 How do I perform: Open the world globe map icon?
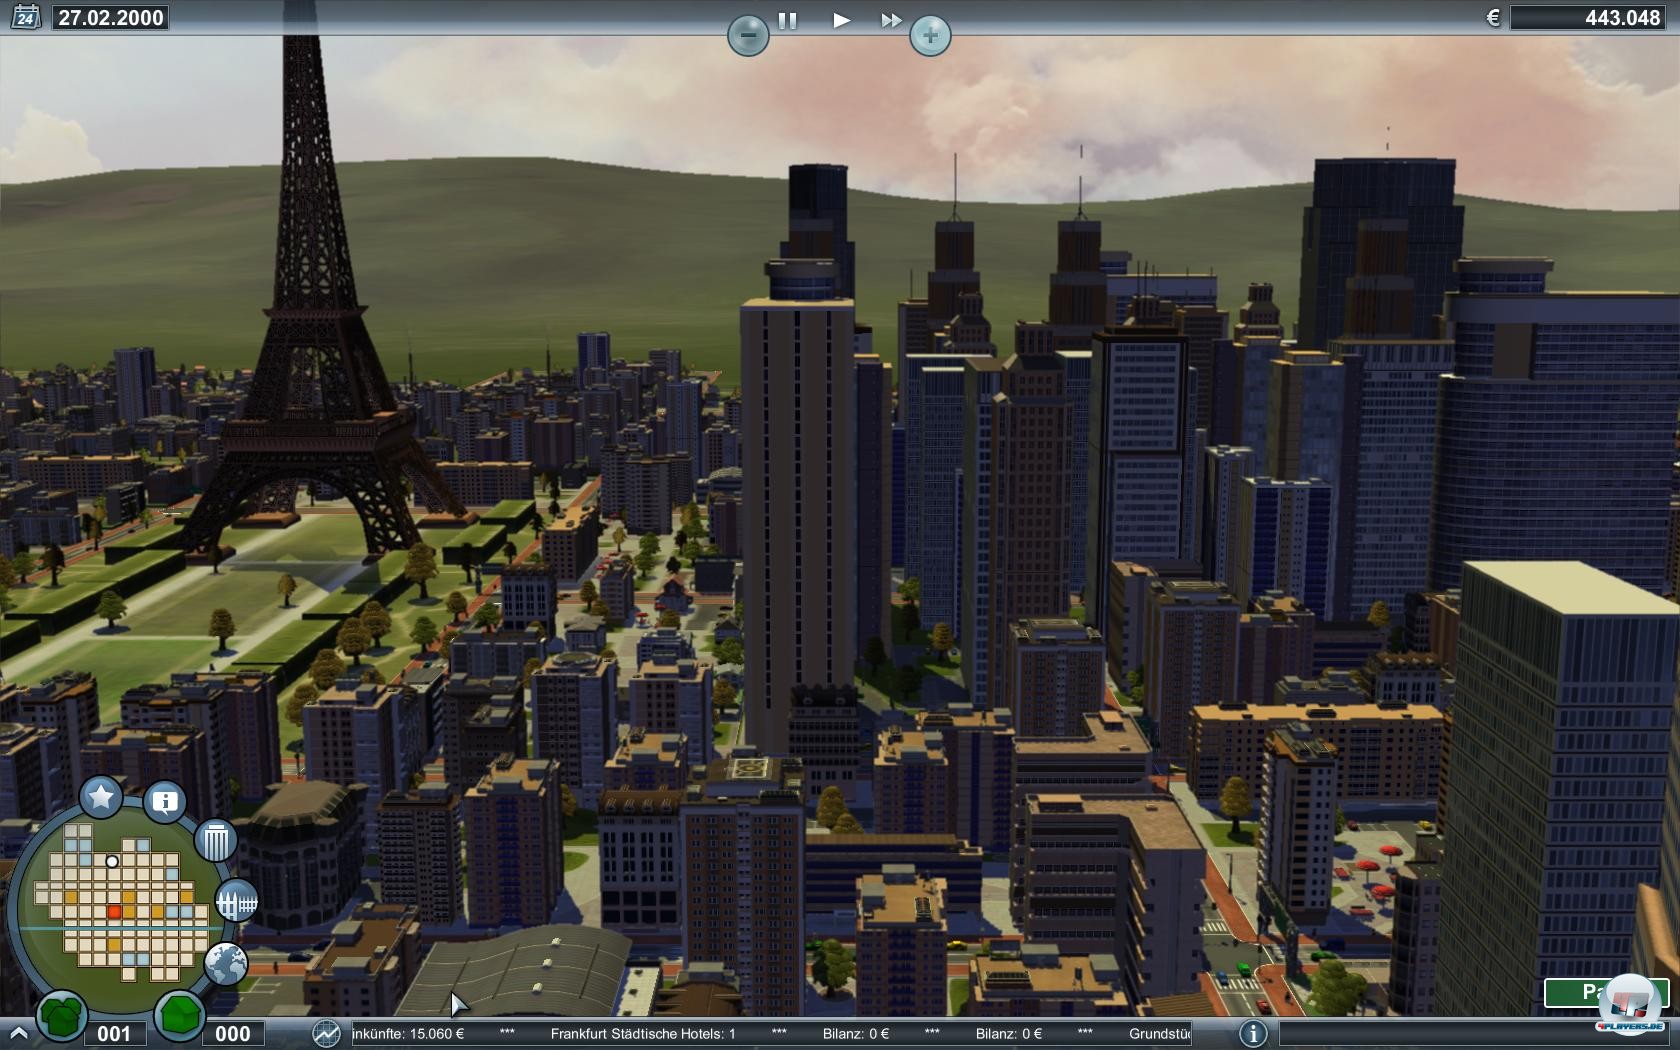tap(226, 964)
